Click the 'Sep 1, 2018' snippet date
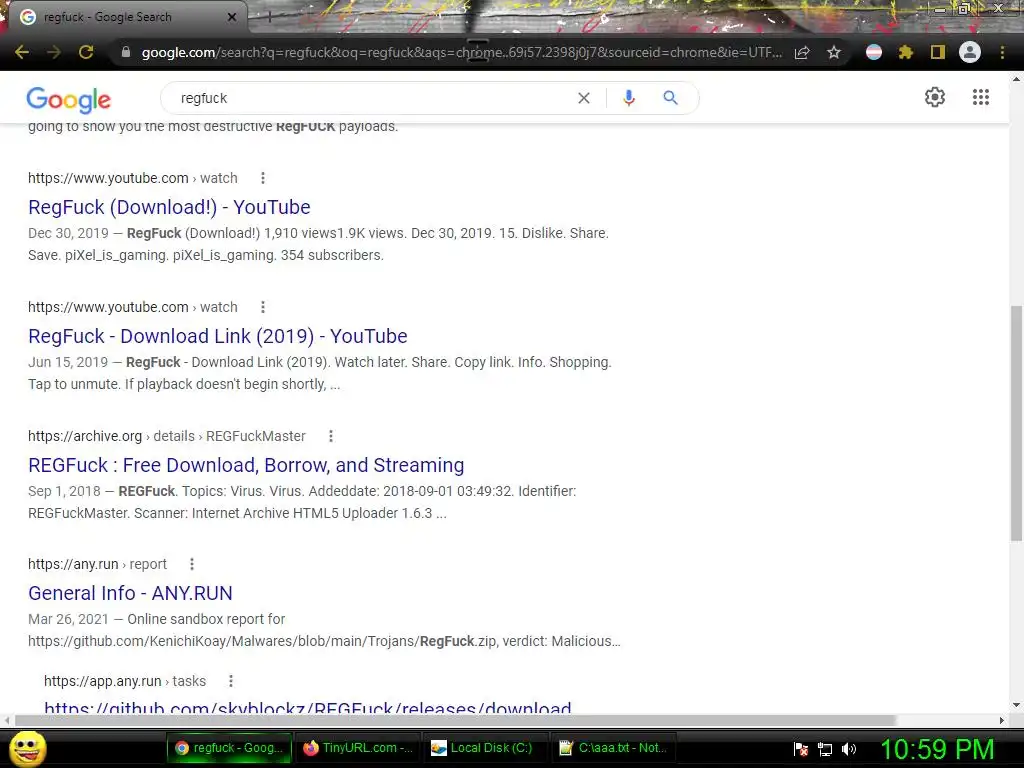1024x768 pixels. tap(64, 491)
